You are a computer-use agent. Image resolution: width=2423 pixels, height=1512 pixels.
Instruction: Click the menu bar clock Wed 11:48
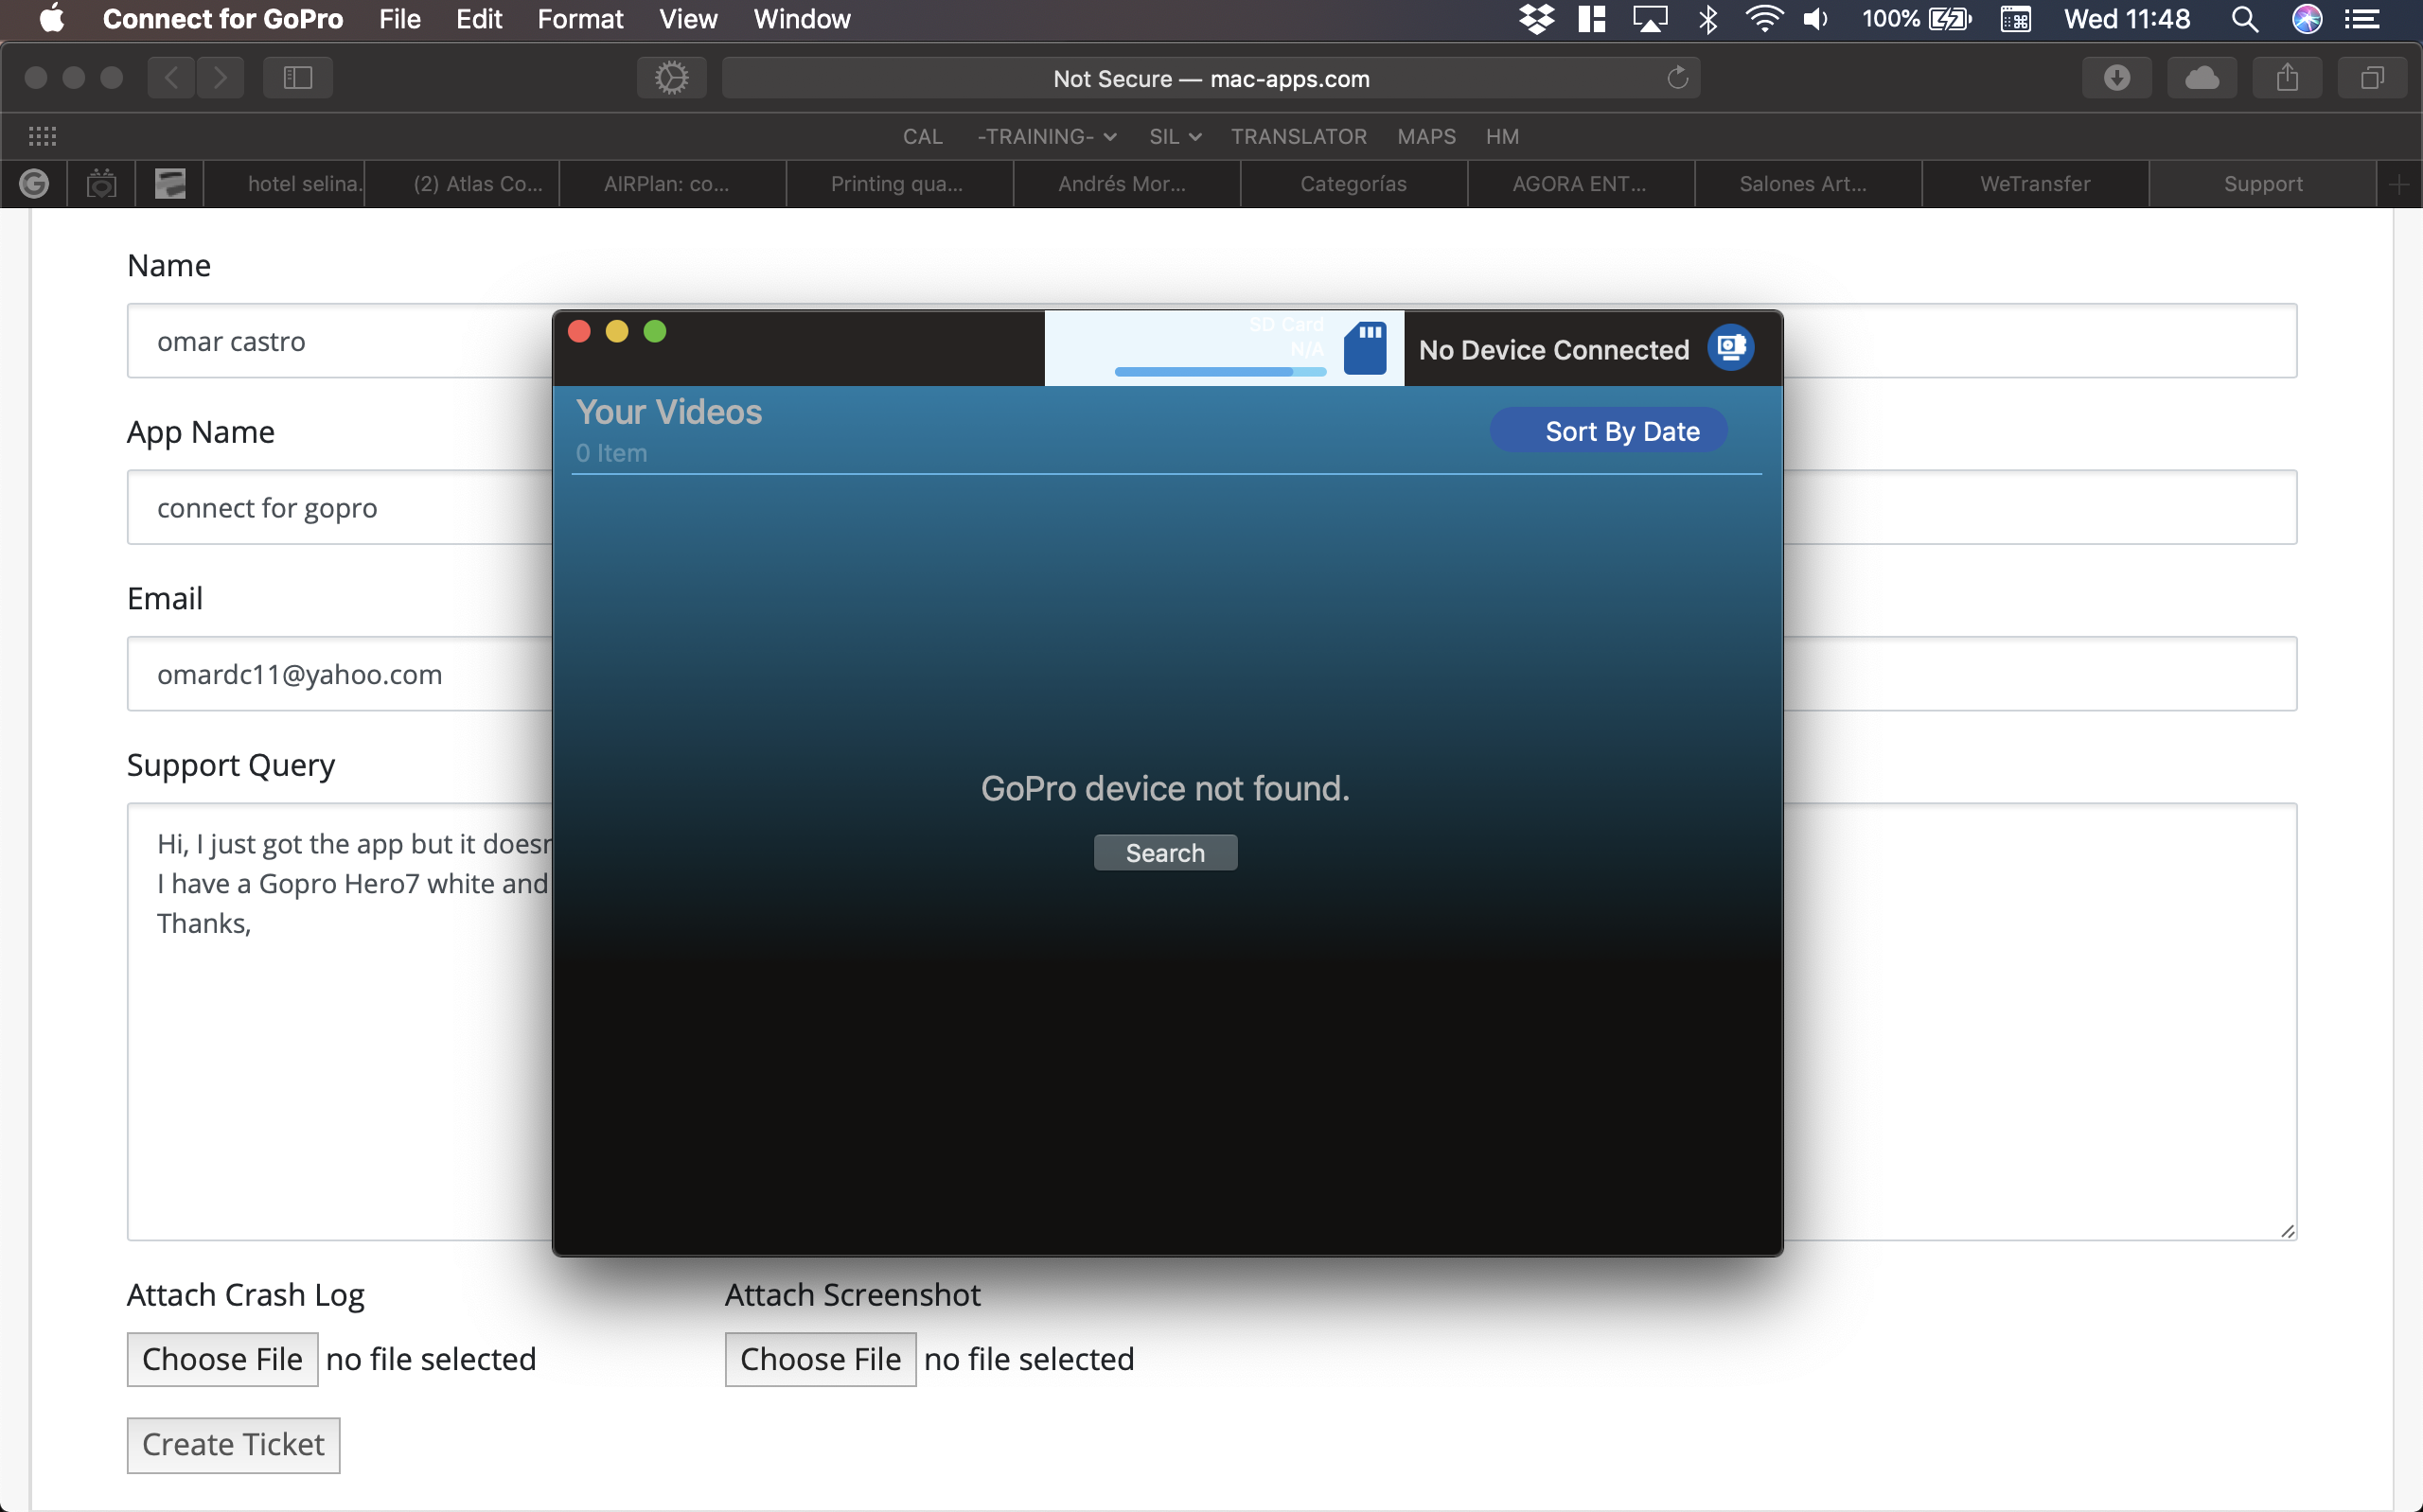[x=2127, y=19]
